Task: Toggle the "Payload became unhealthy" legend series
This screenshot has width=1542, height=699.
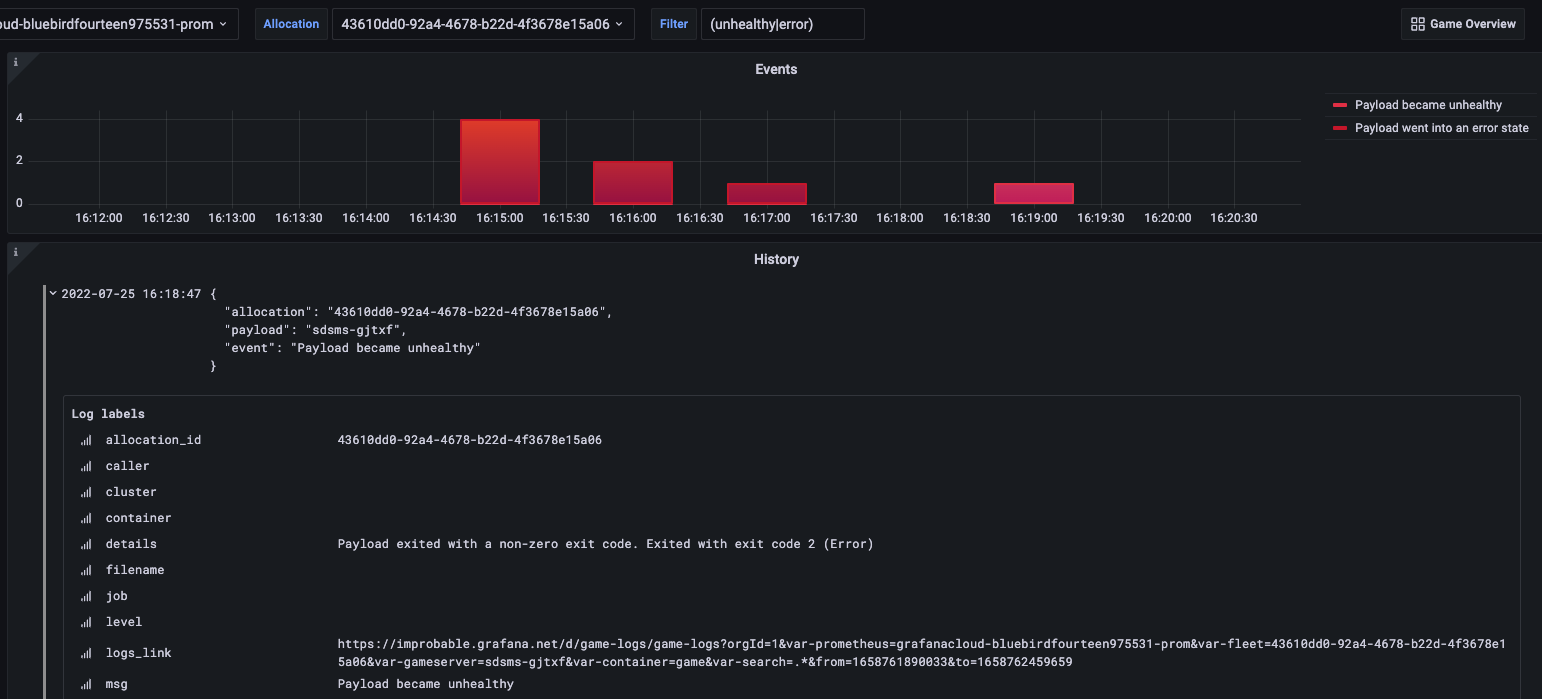Action: click(x=1428, y=105)
